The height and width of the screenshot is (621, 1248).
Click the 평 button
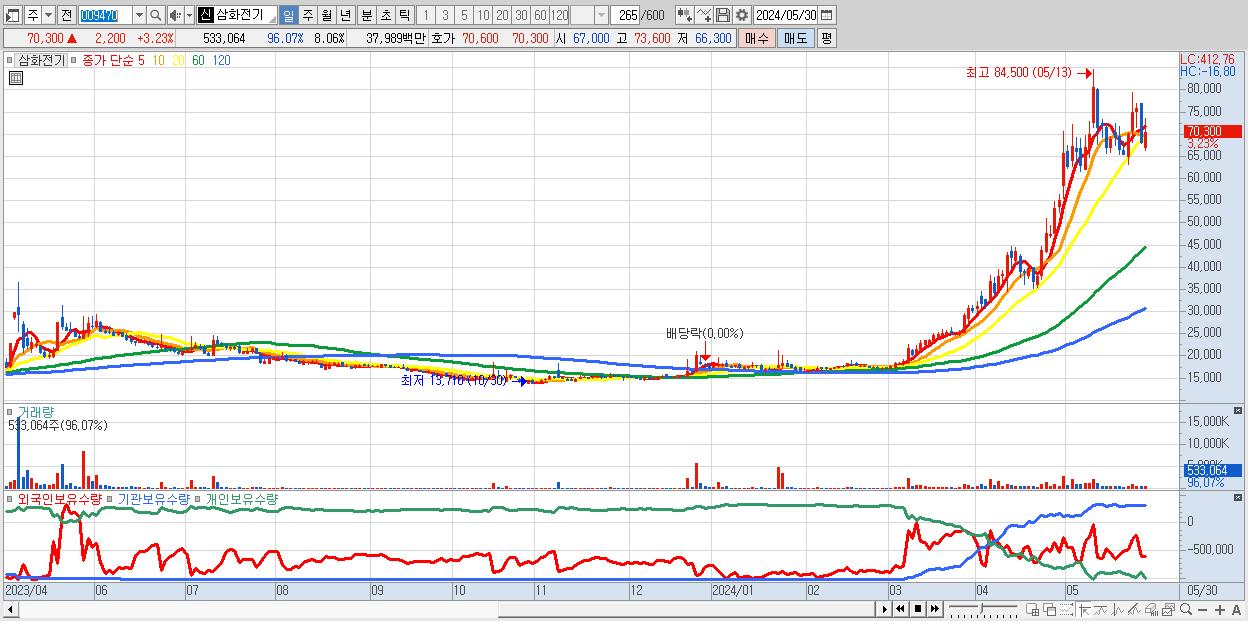tap(827, 38)
